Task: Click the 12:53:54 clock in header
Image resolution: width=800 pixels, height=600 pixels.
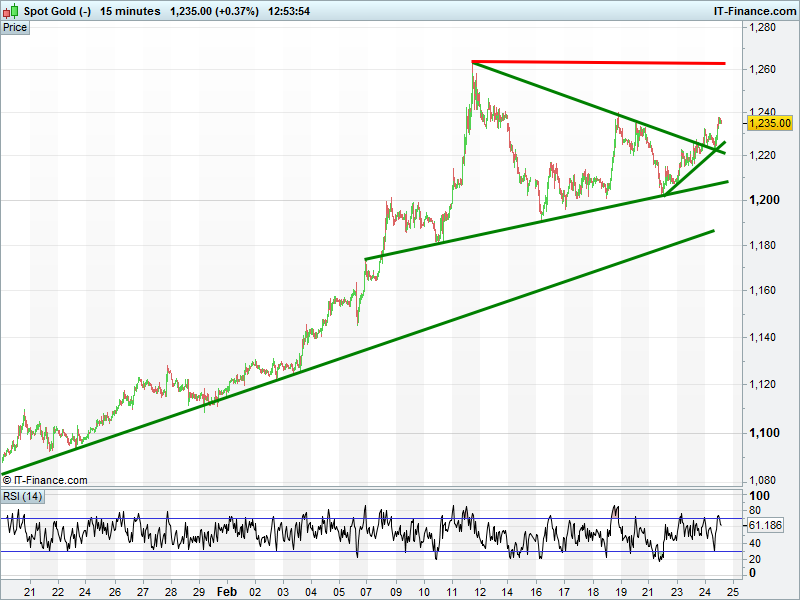Action: 289,11
